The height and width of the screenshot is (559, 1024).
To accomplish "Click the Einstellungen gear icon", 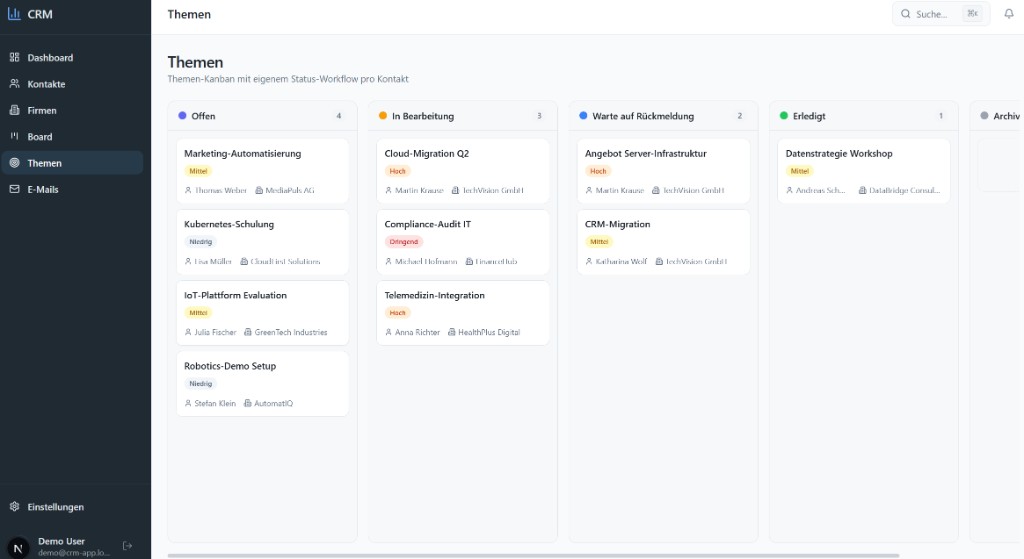I will [15, 507].
